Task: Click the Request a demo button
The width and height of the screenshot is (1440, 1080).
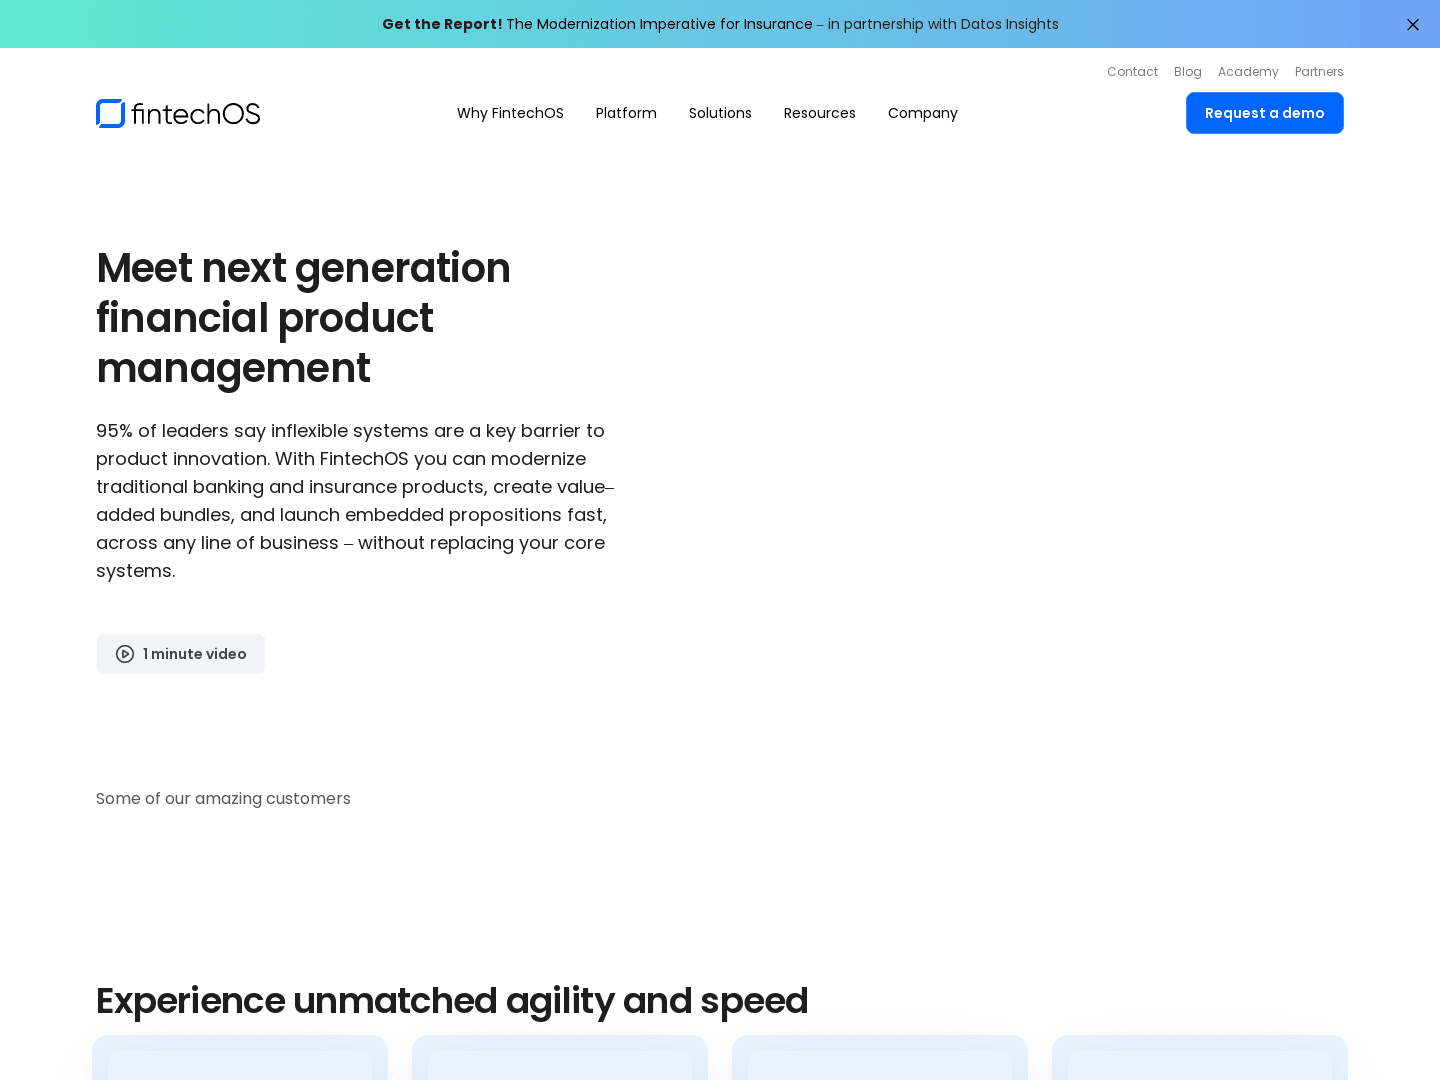Action: 1264,113
